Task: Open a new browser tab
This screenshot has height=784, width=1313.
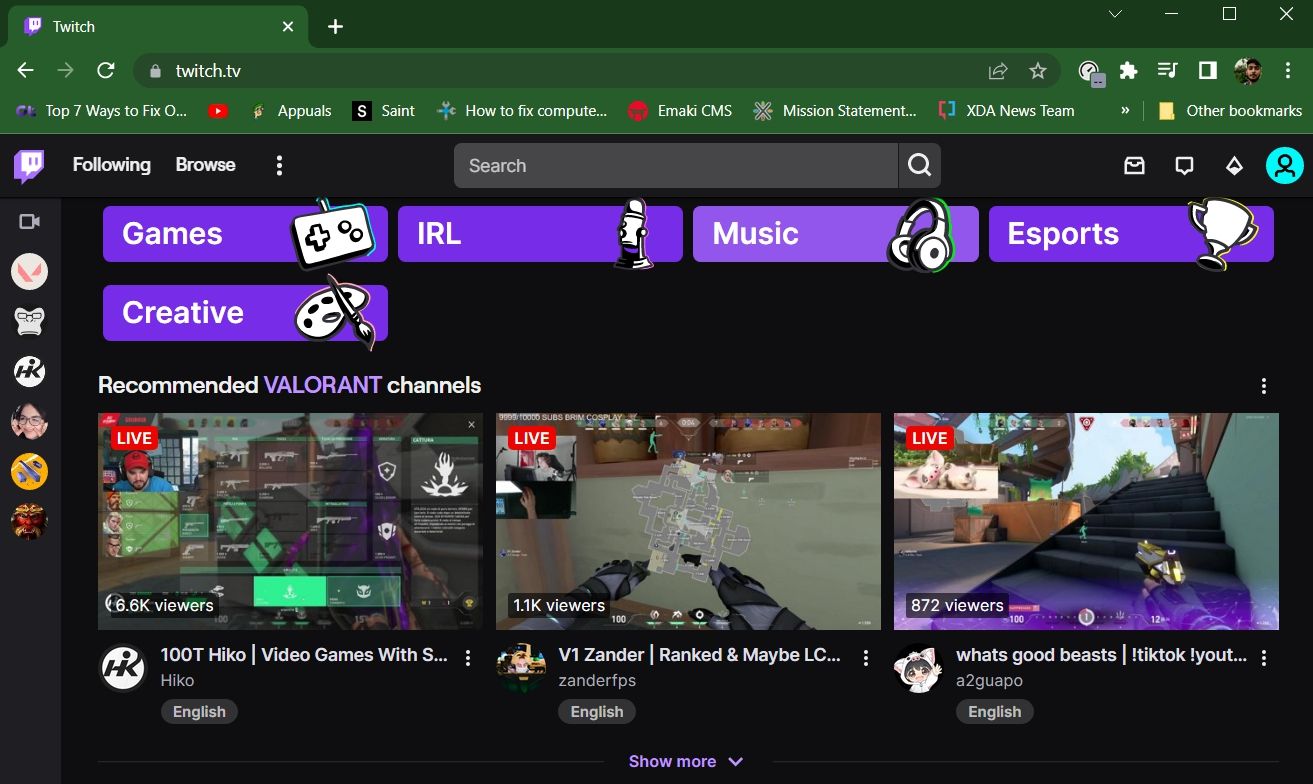Action: (335, 27)
